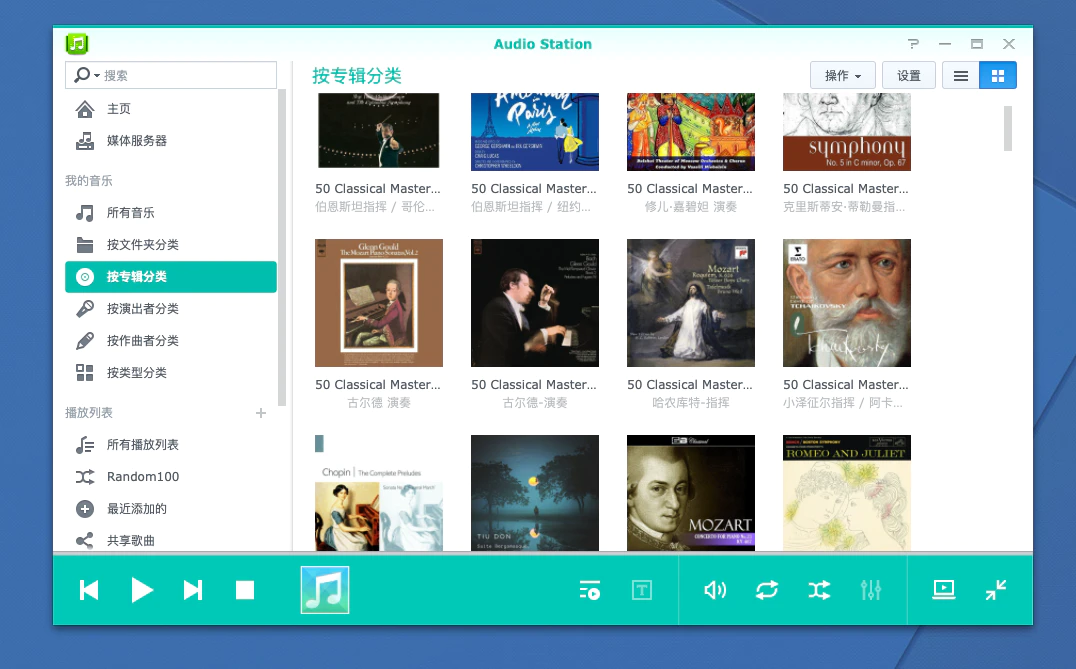
Task: Switch to list view layout
Action: tap(960, 76)
